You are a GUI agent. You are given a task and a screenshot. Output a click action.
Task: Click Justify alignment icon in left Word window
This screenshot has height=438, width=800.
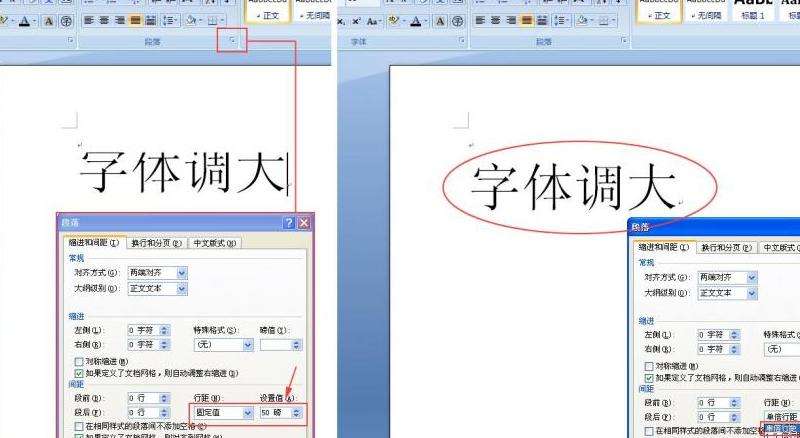[x=135, y=20]
